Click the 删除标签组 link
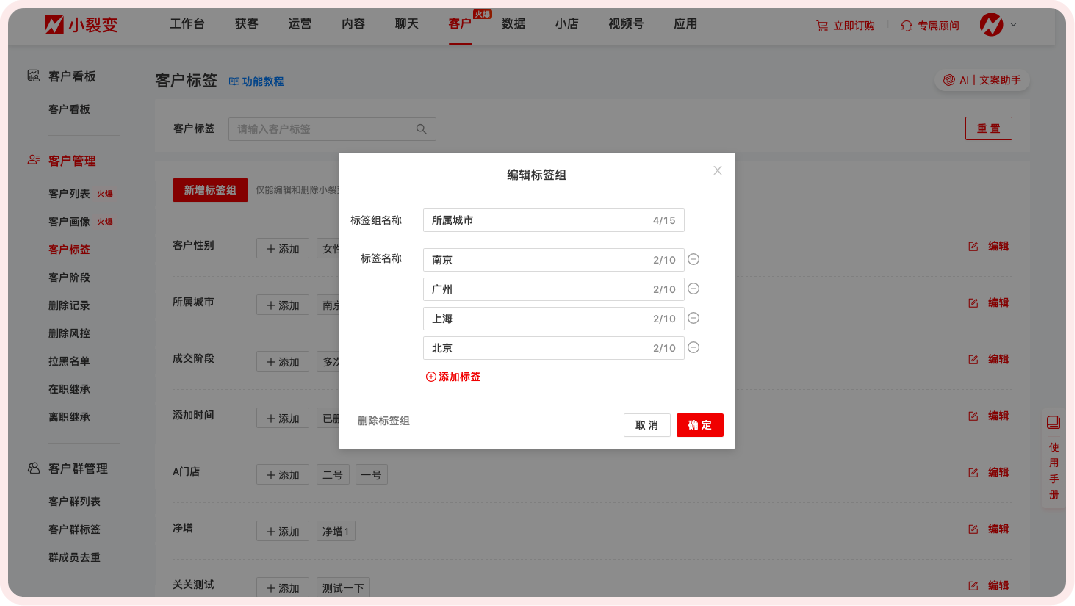Image resolution: width=1075 pixels, height=606 pixels. [x=383, y=421]
